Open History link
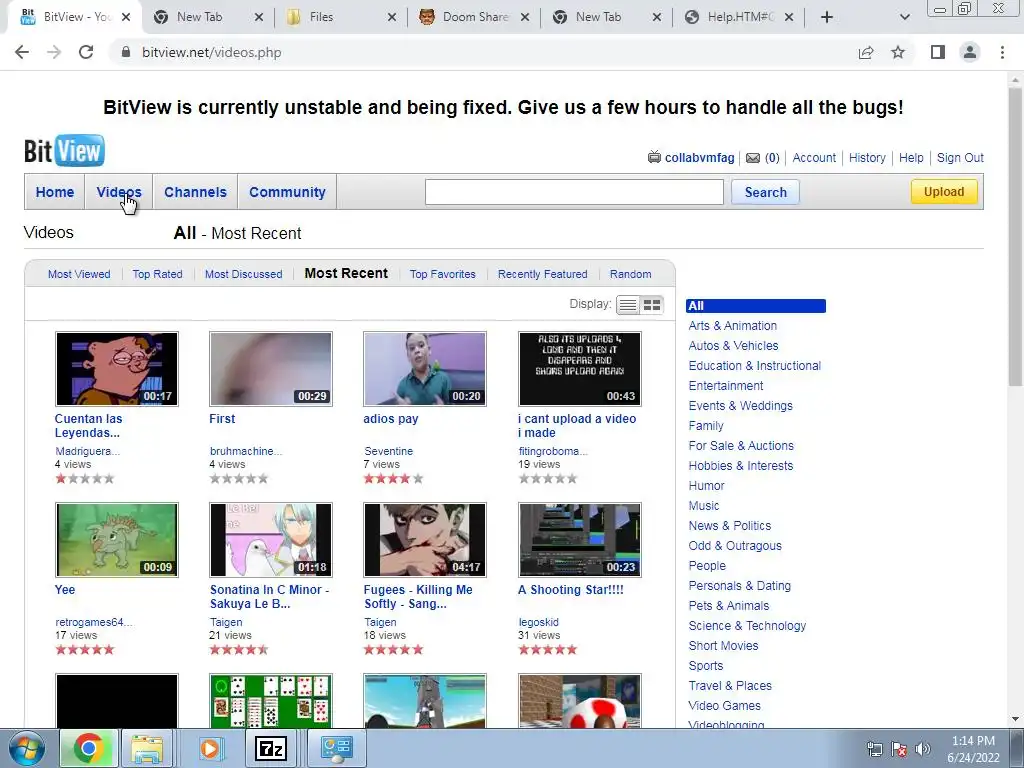The height and width of the screenshot is (768, 1024). (867, 158)
